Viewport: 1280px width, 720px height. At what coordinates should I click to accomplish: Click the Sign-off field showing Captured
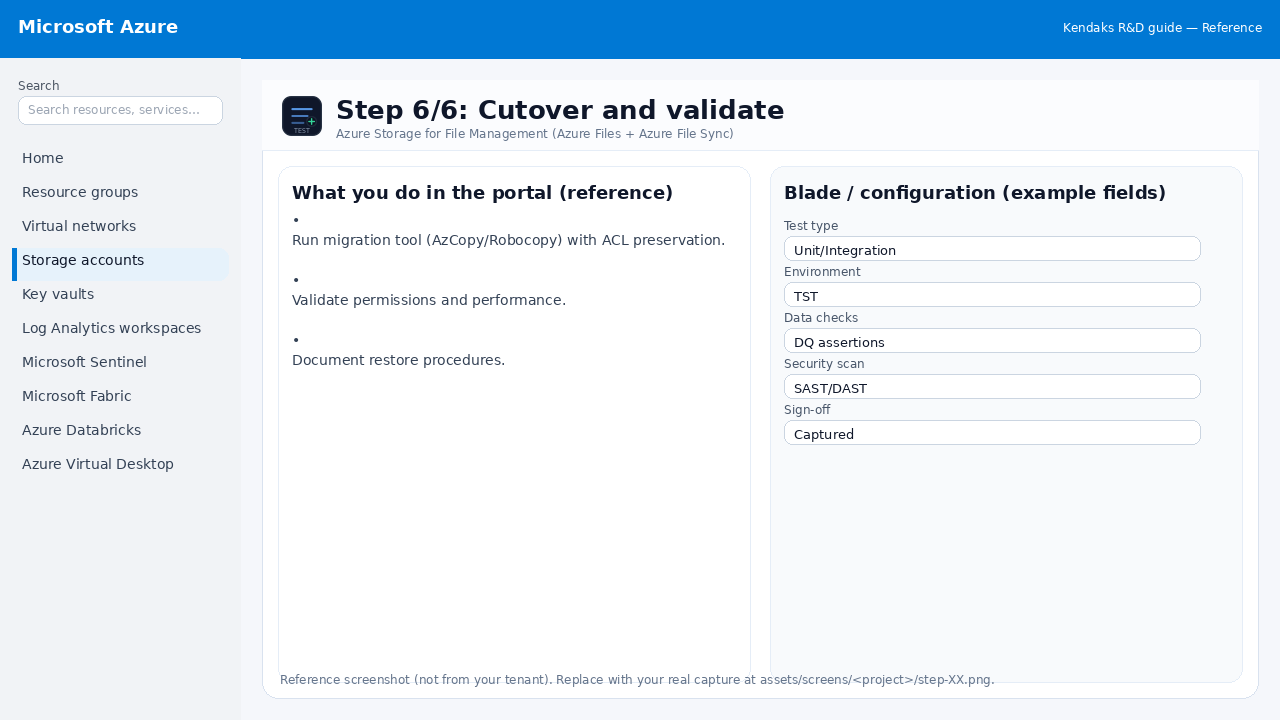click(x=992, y=432)
